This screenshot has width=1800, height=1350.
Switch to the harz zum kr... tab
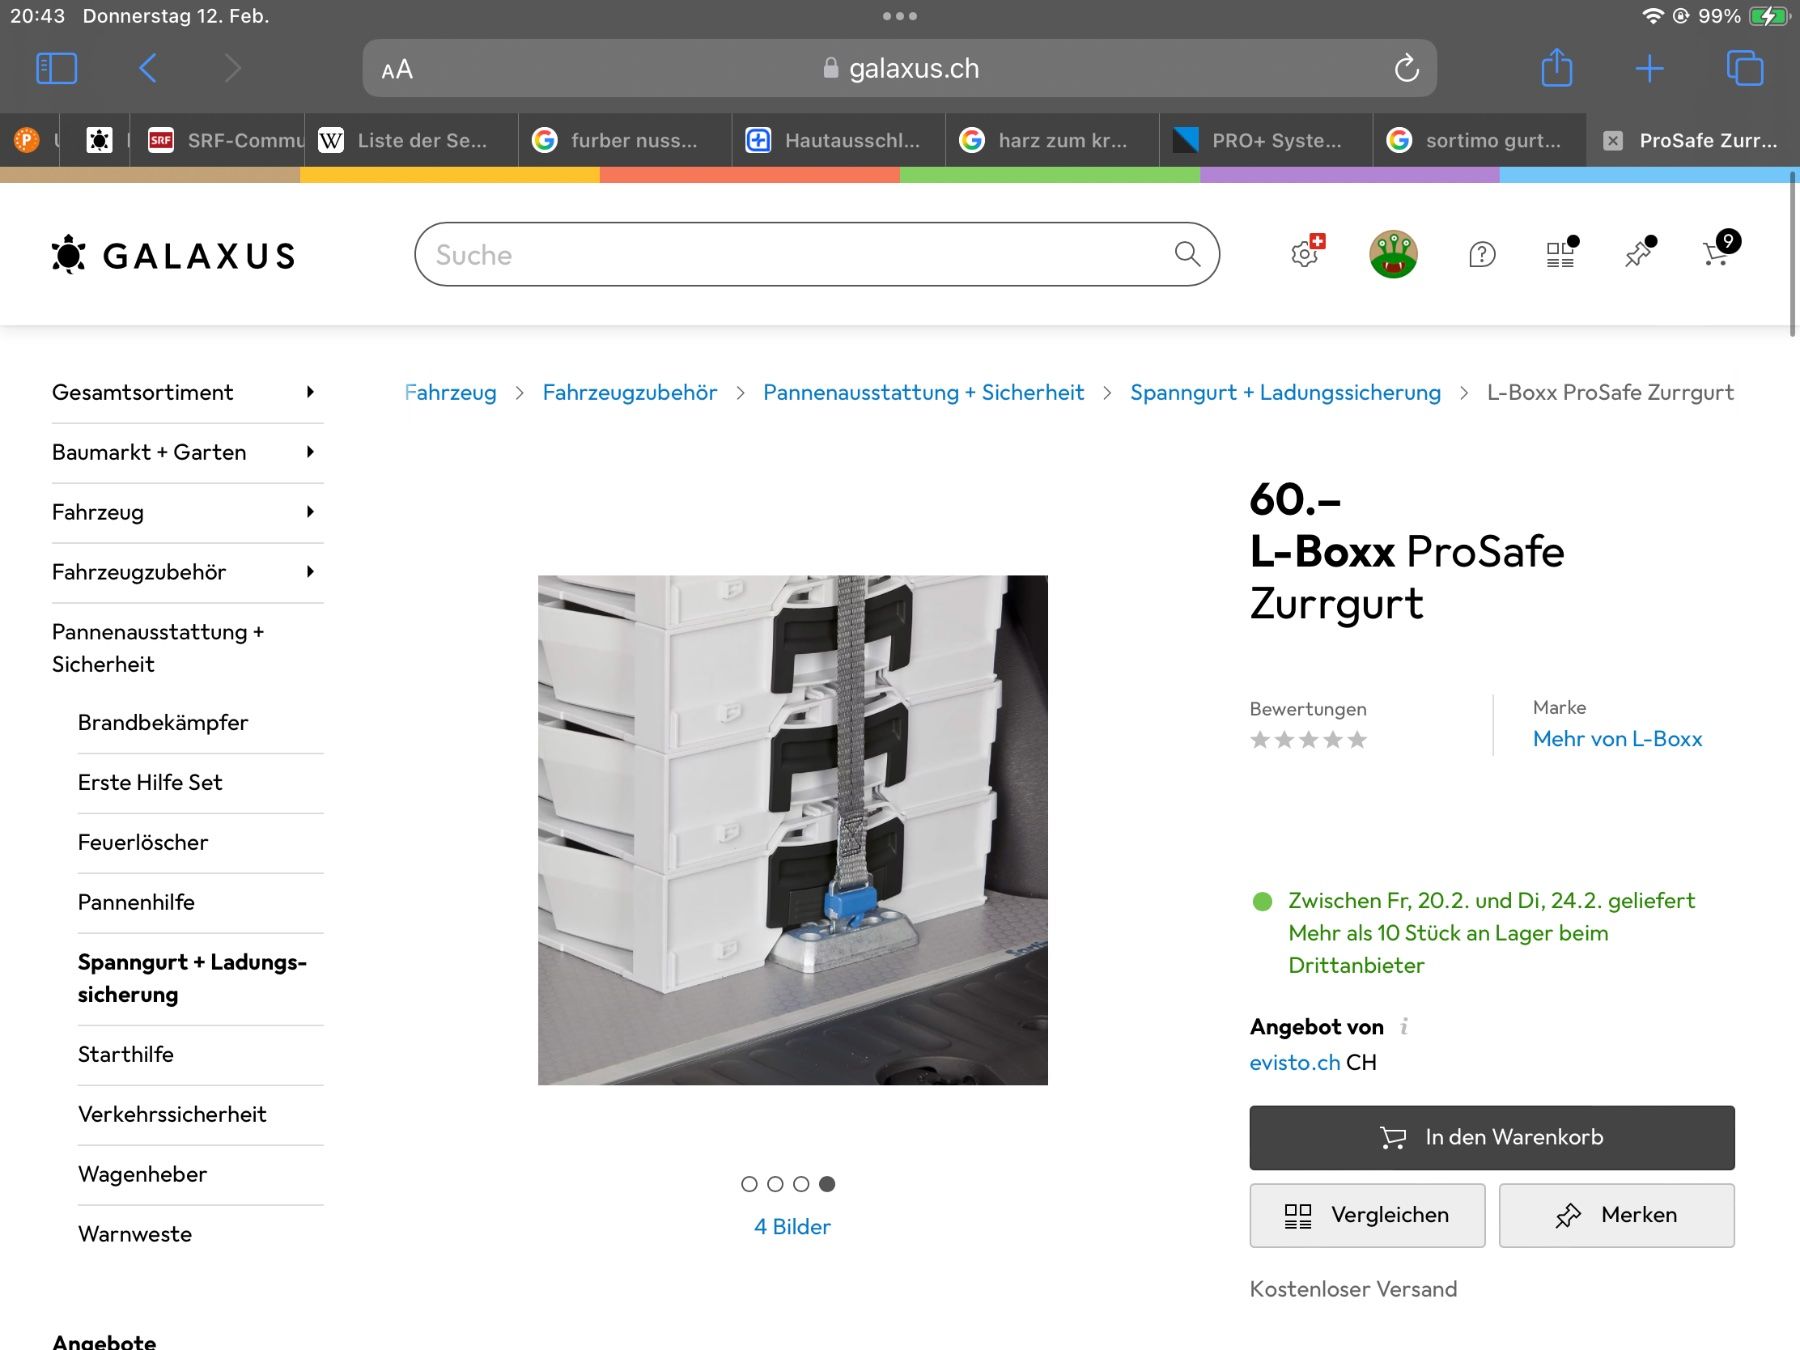1052,140
